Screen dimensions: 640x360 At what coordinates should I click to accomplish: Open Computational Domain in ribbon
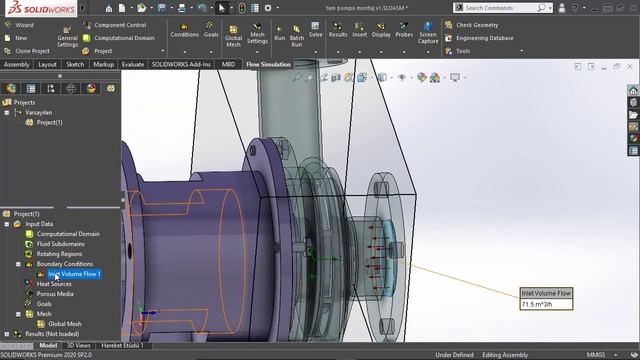(119, 38)
